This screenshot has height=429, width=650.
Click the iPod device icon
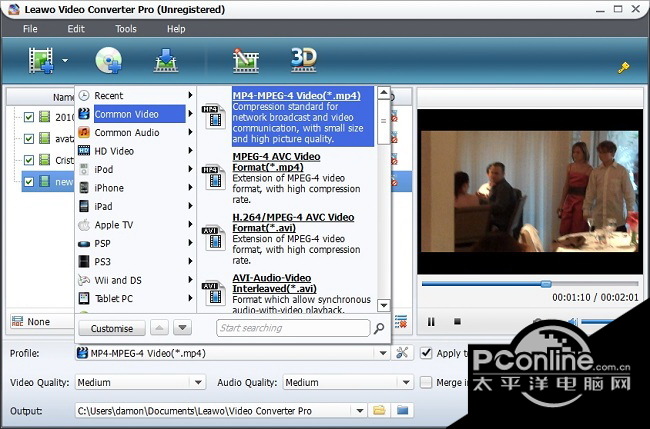pyautogui.click(x=84, y=169)
